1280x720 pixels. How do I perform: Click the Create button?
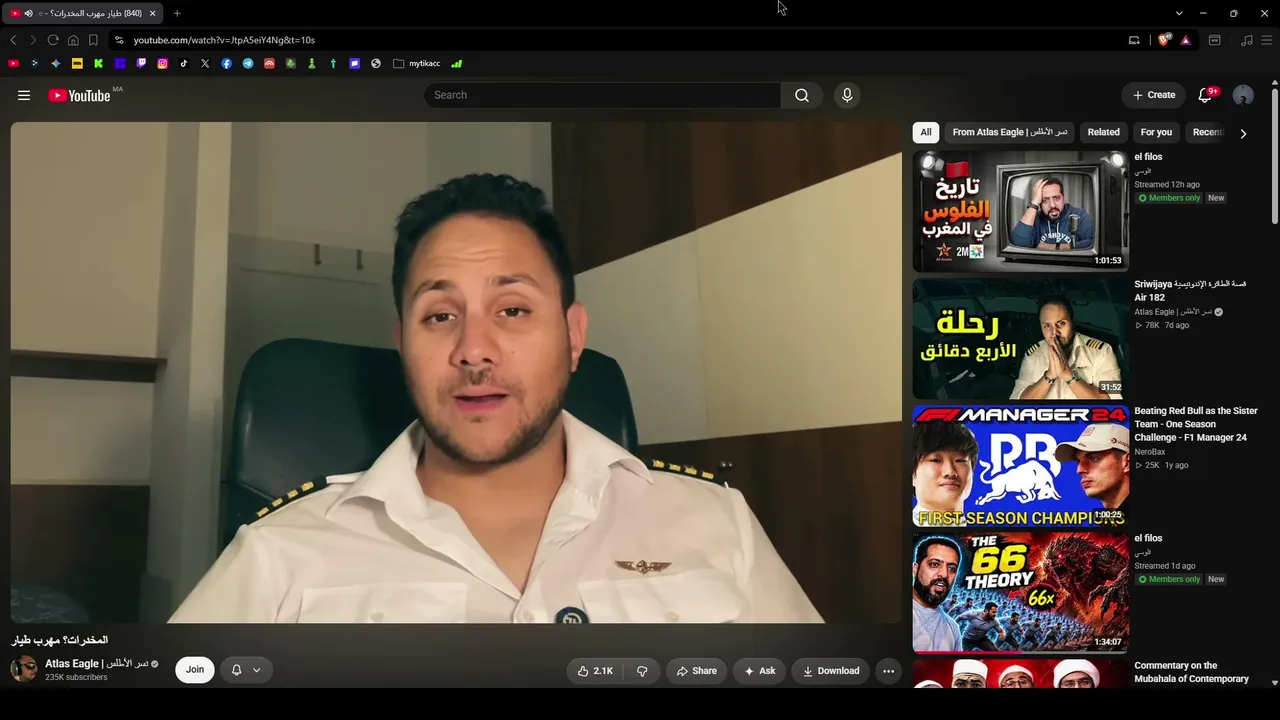(x=1154, y=95)
